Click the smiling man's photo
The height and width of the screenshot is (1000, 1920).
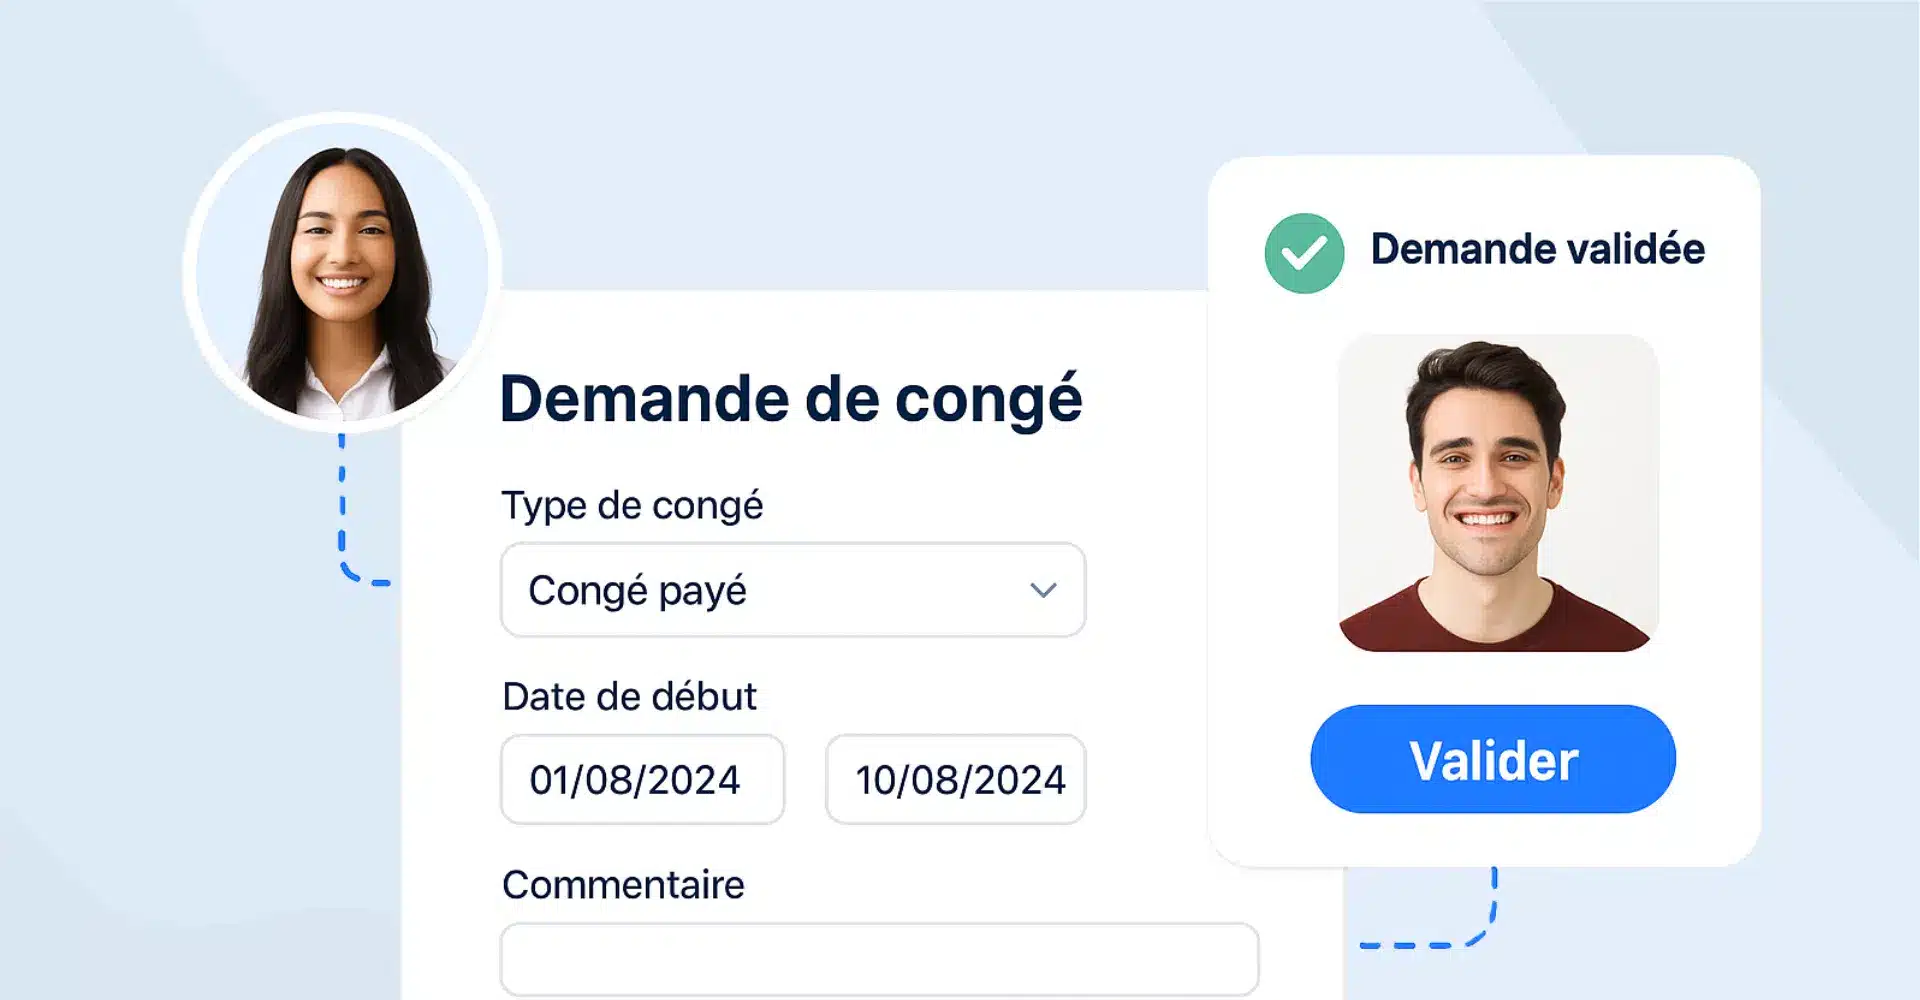[x=1498, y=493]
